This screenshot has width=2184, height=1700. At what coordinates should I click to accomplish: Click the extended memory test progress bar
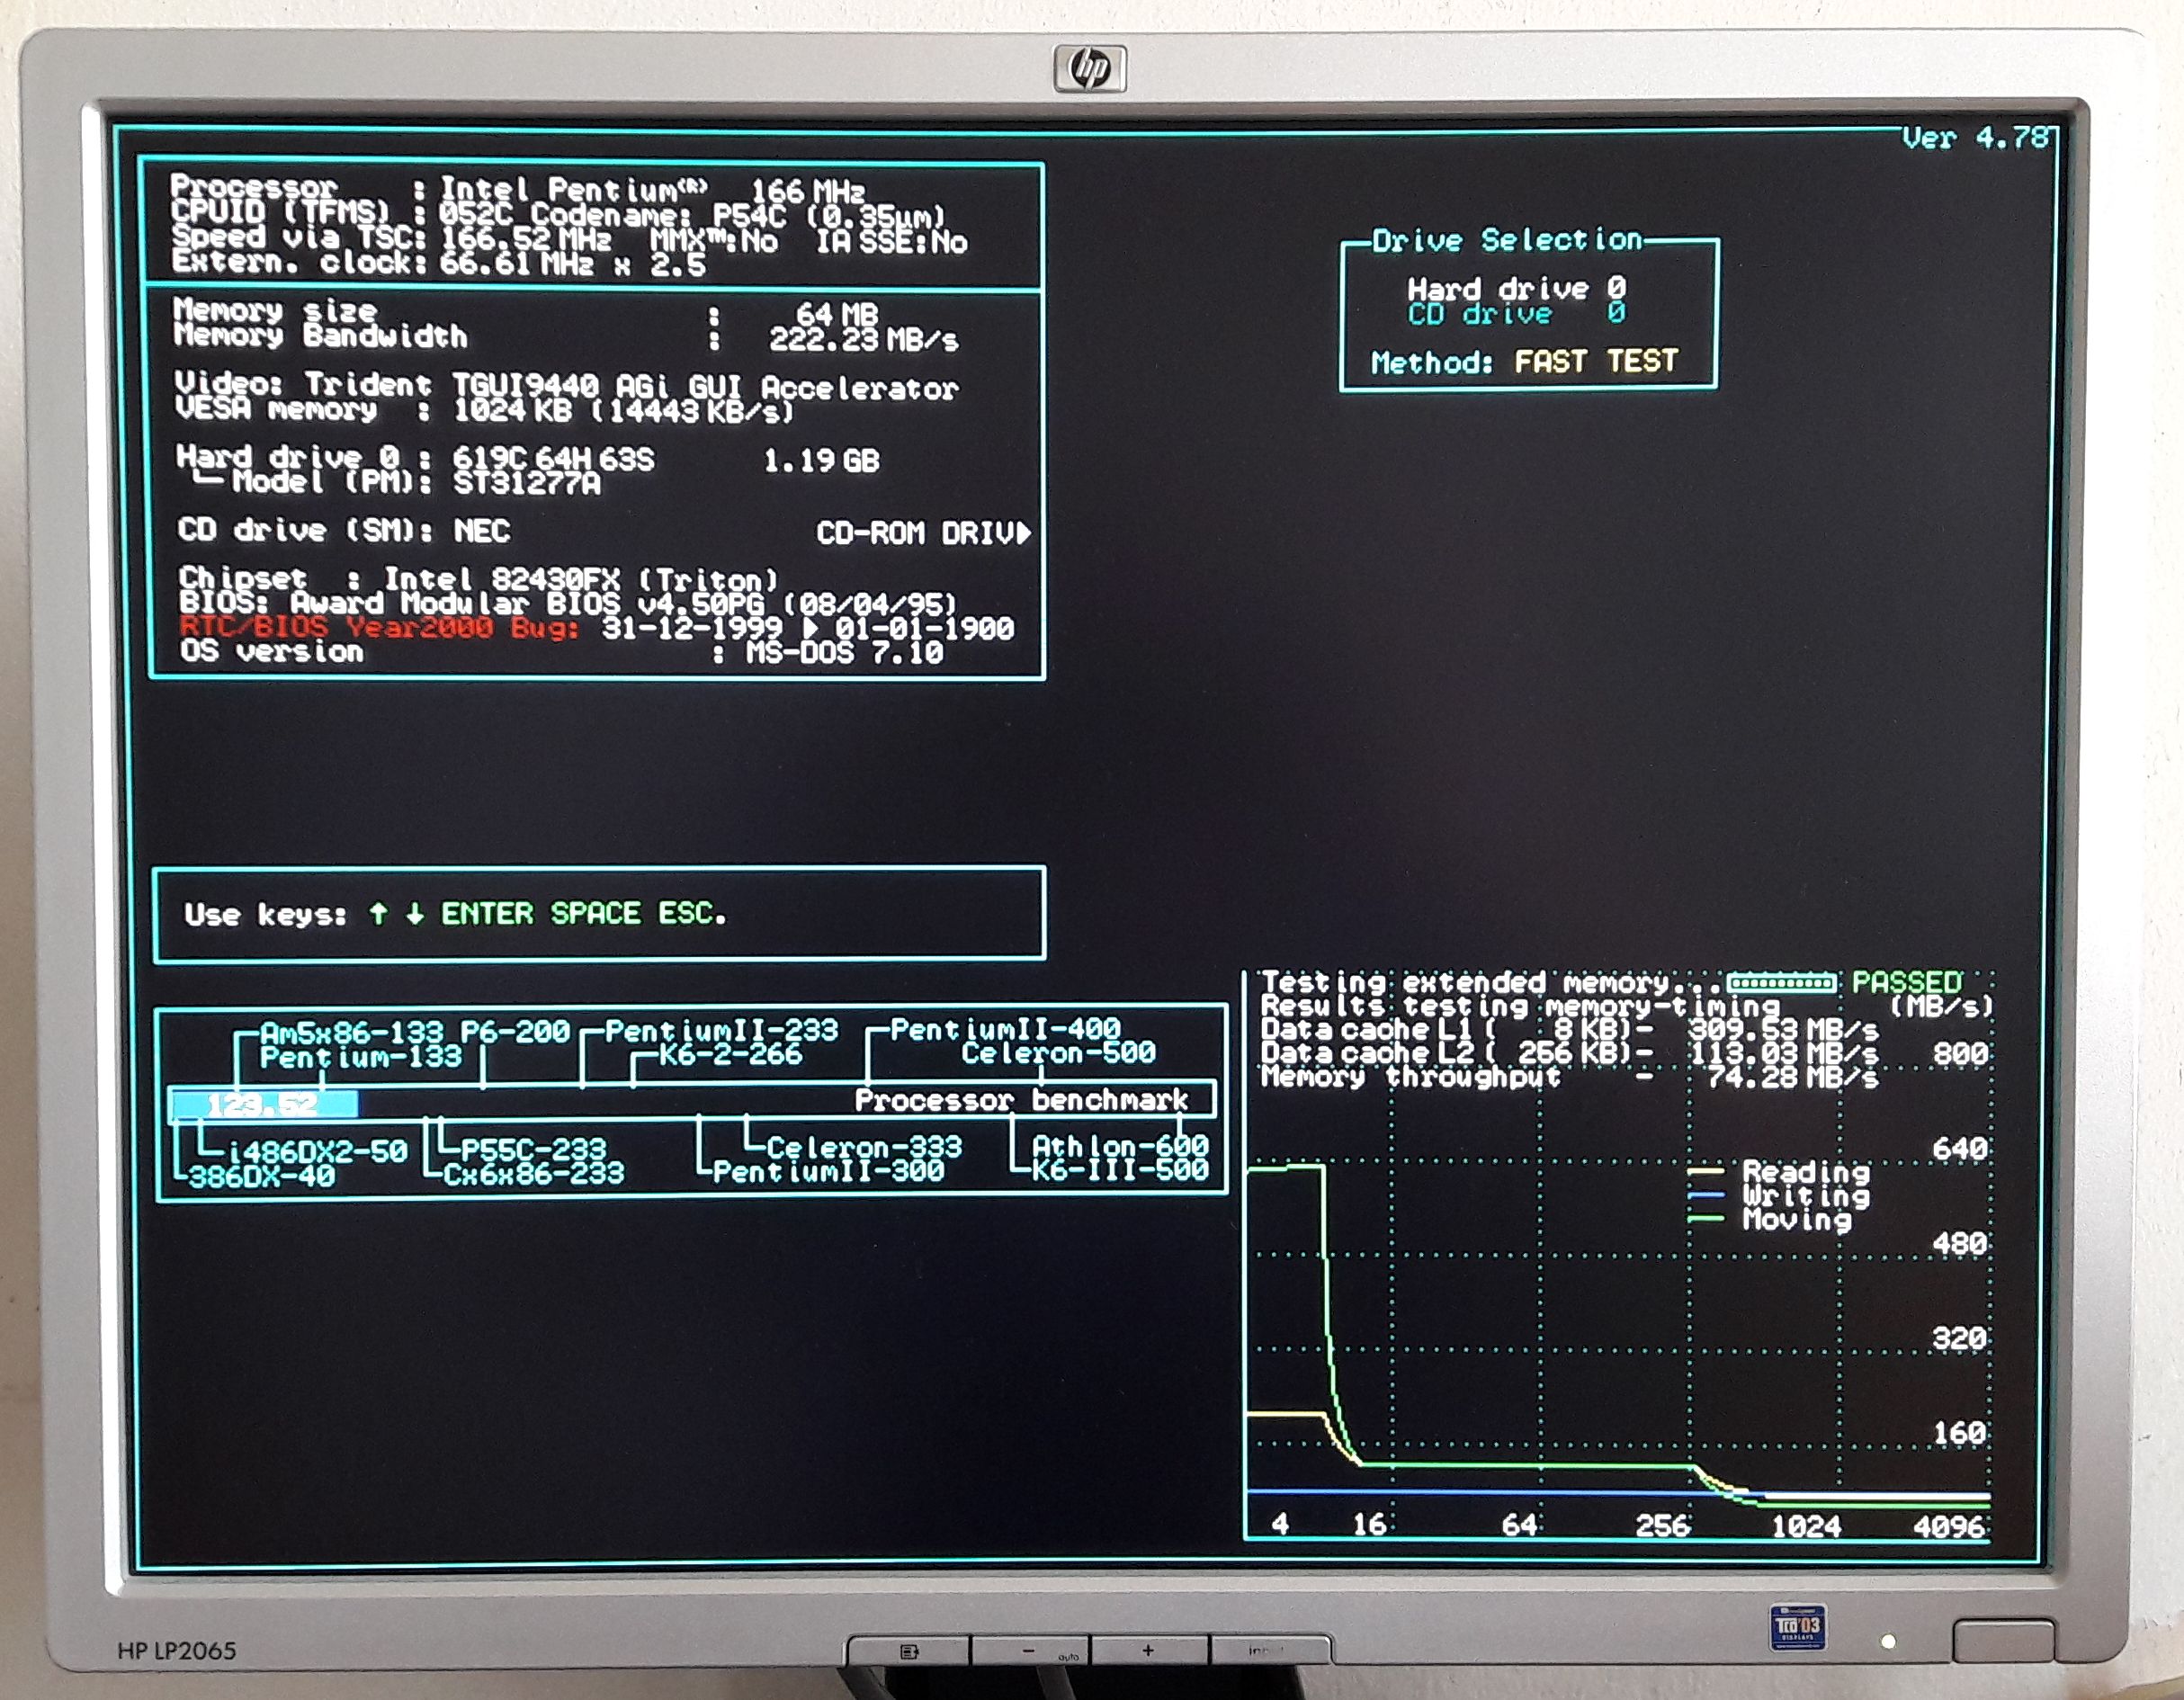[1781, 983]
